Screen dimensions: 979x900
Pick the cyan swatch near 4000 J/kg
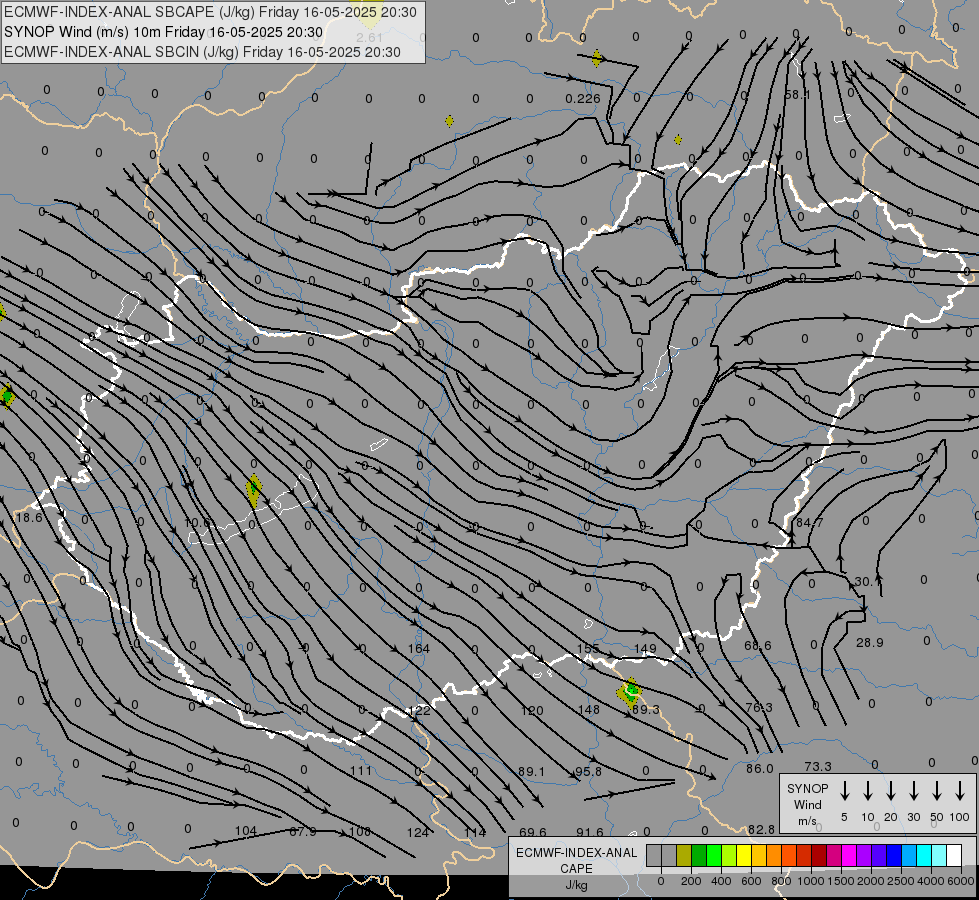[924, 856]
